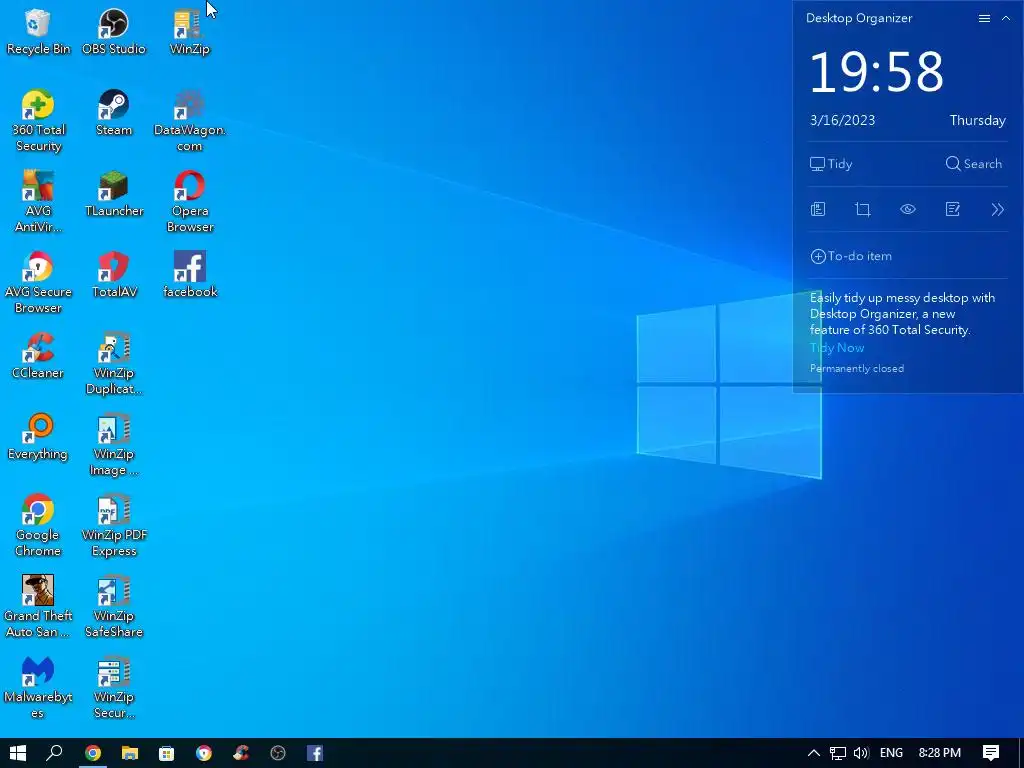Screen dimensions: 1024x768
Task: Select the Recycle Bin desktop icon
Action: coord(38,32)
